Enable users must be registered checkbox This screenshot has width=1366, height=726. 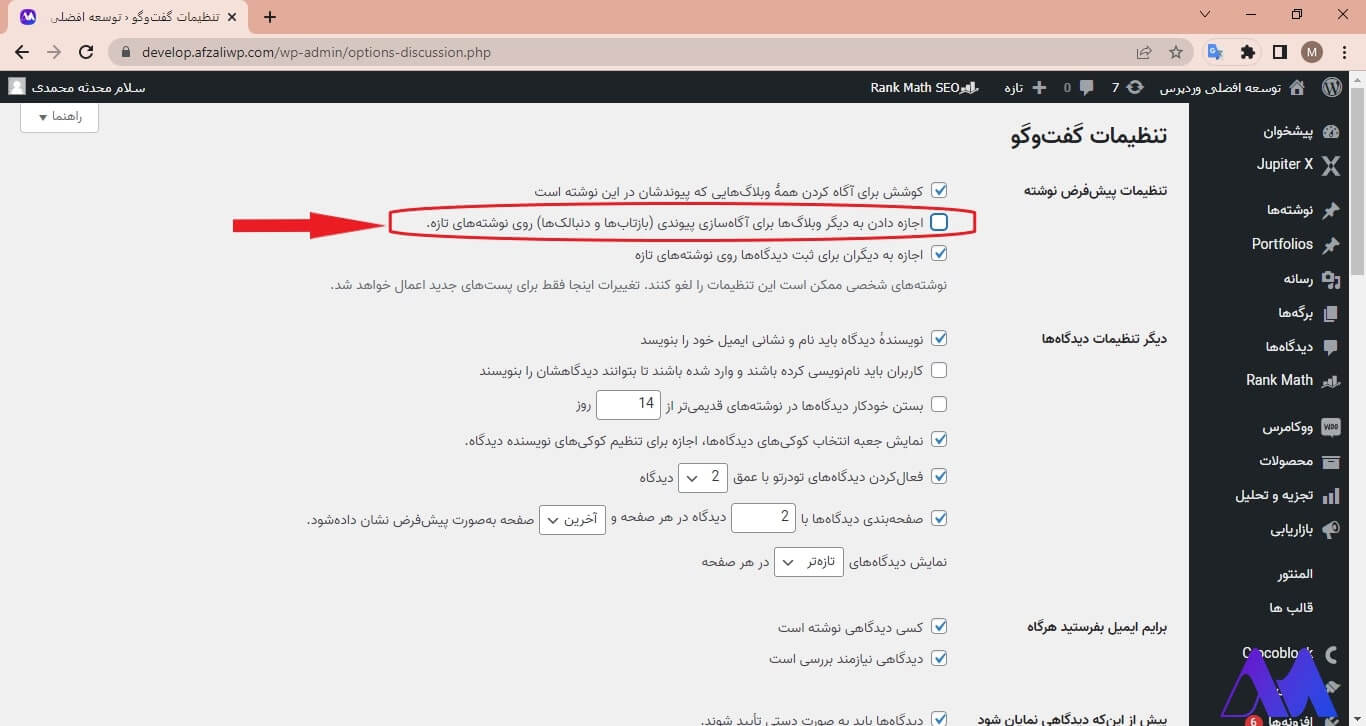tap(939, 371)
